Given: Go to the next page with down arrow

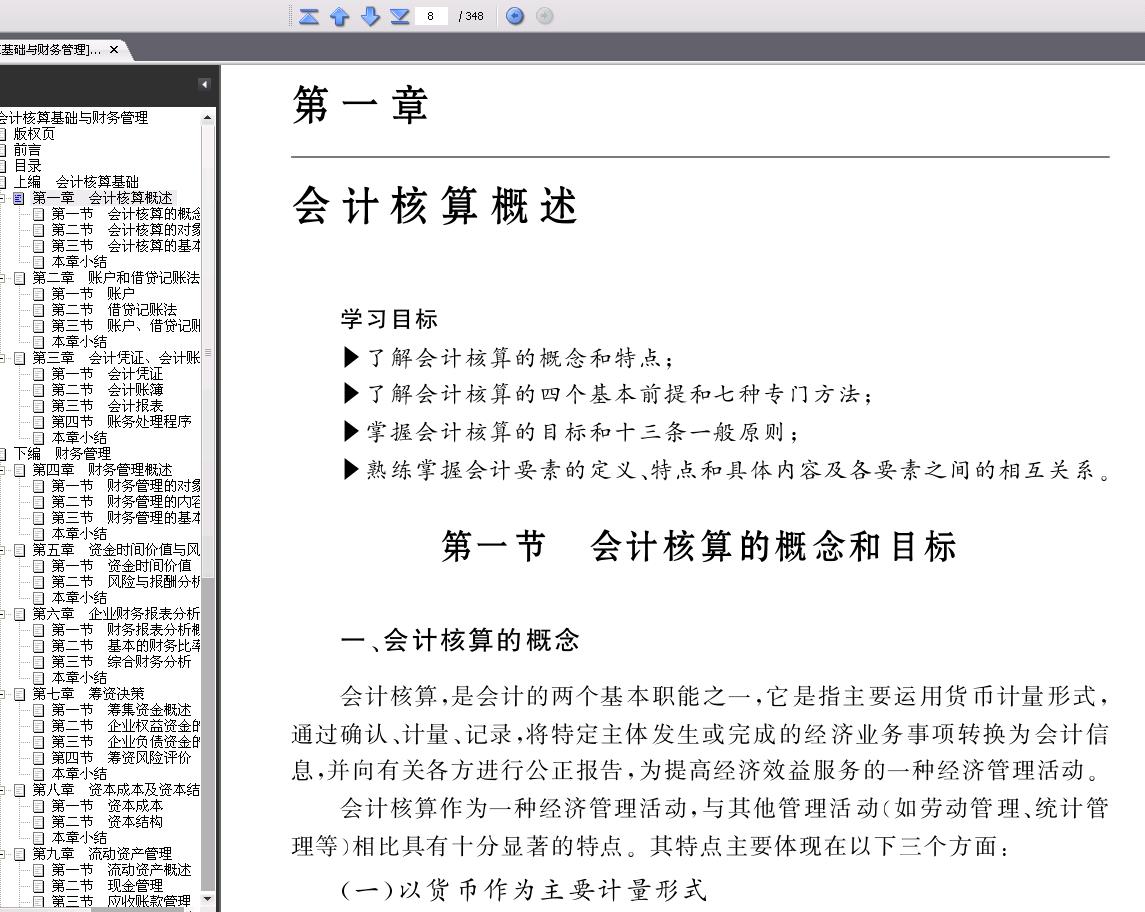Looking at the screenshot, I should (x=370, y=16).
